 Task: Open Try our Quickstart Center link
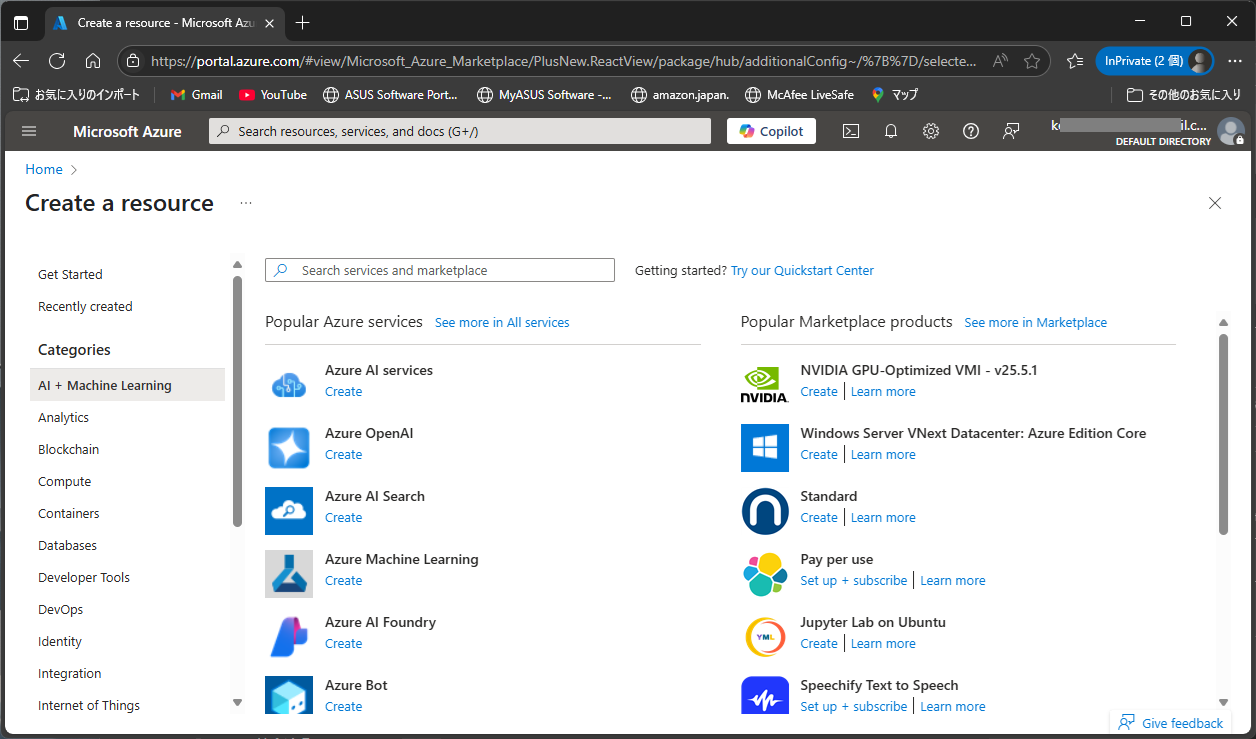[802, 270]
